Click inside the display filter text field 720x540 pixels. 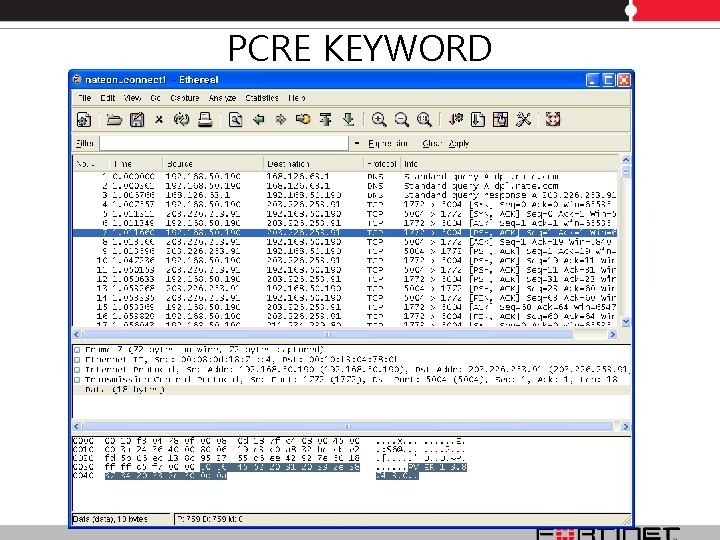224,143
